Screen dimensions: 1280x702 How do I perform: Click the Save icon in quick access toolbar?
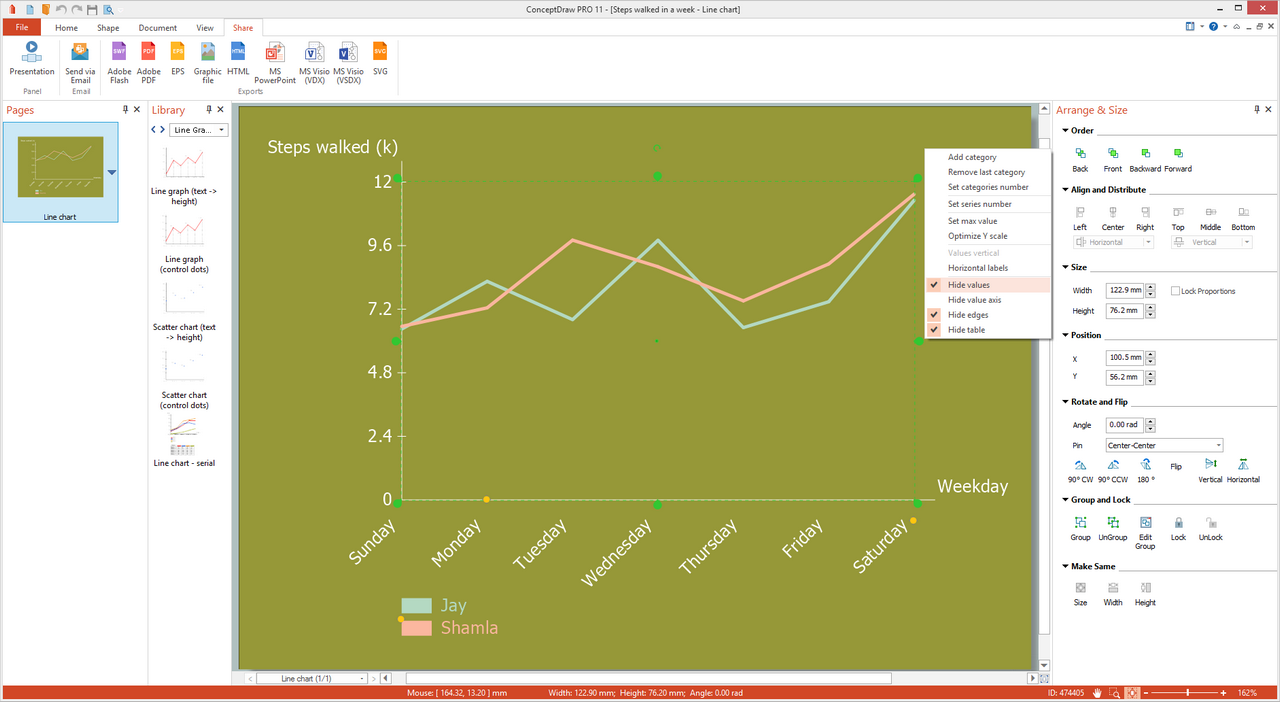[x=92, y=9]
